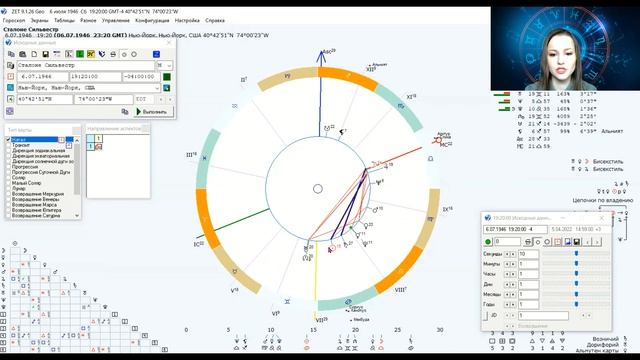The height and width of the screenshot is (360, 640).
Task: Select the small circle single-chart icon in source data toolbar
Action: tap(124, 54)
